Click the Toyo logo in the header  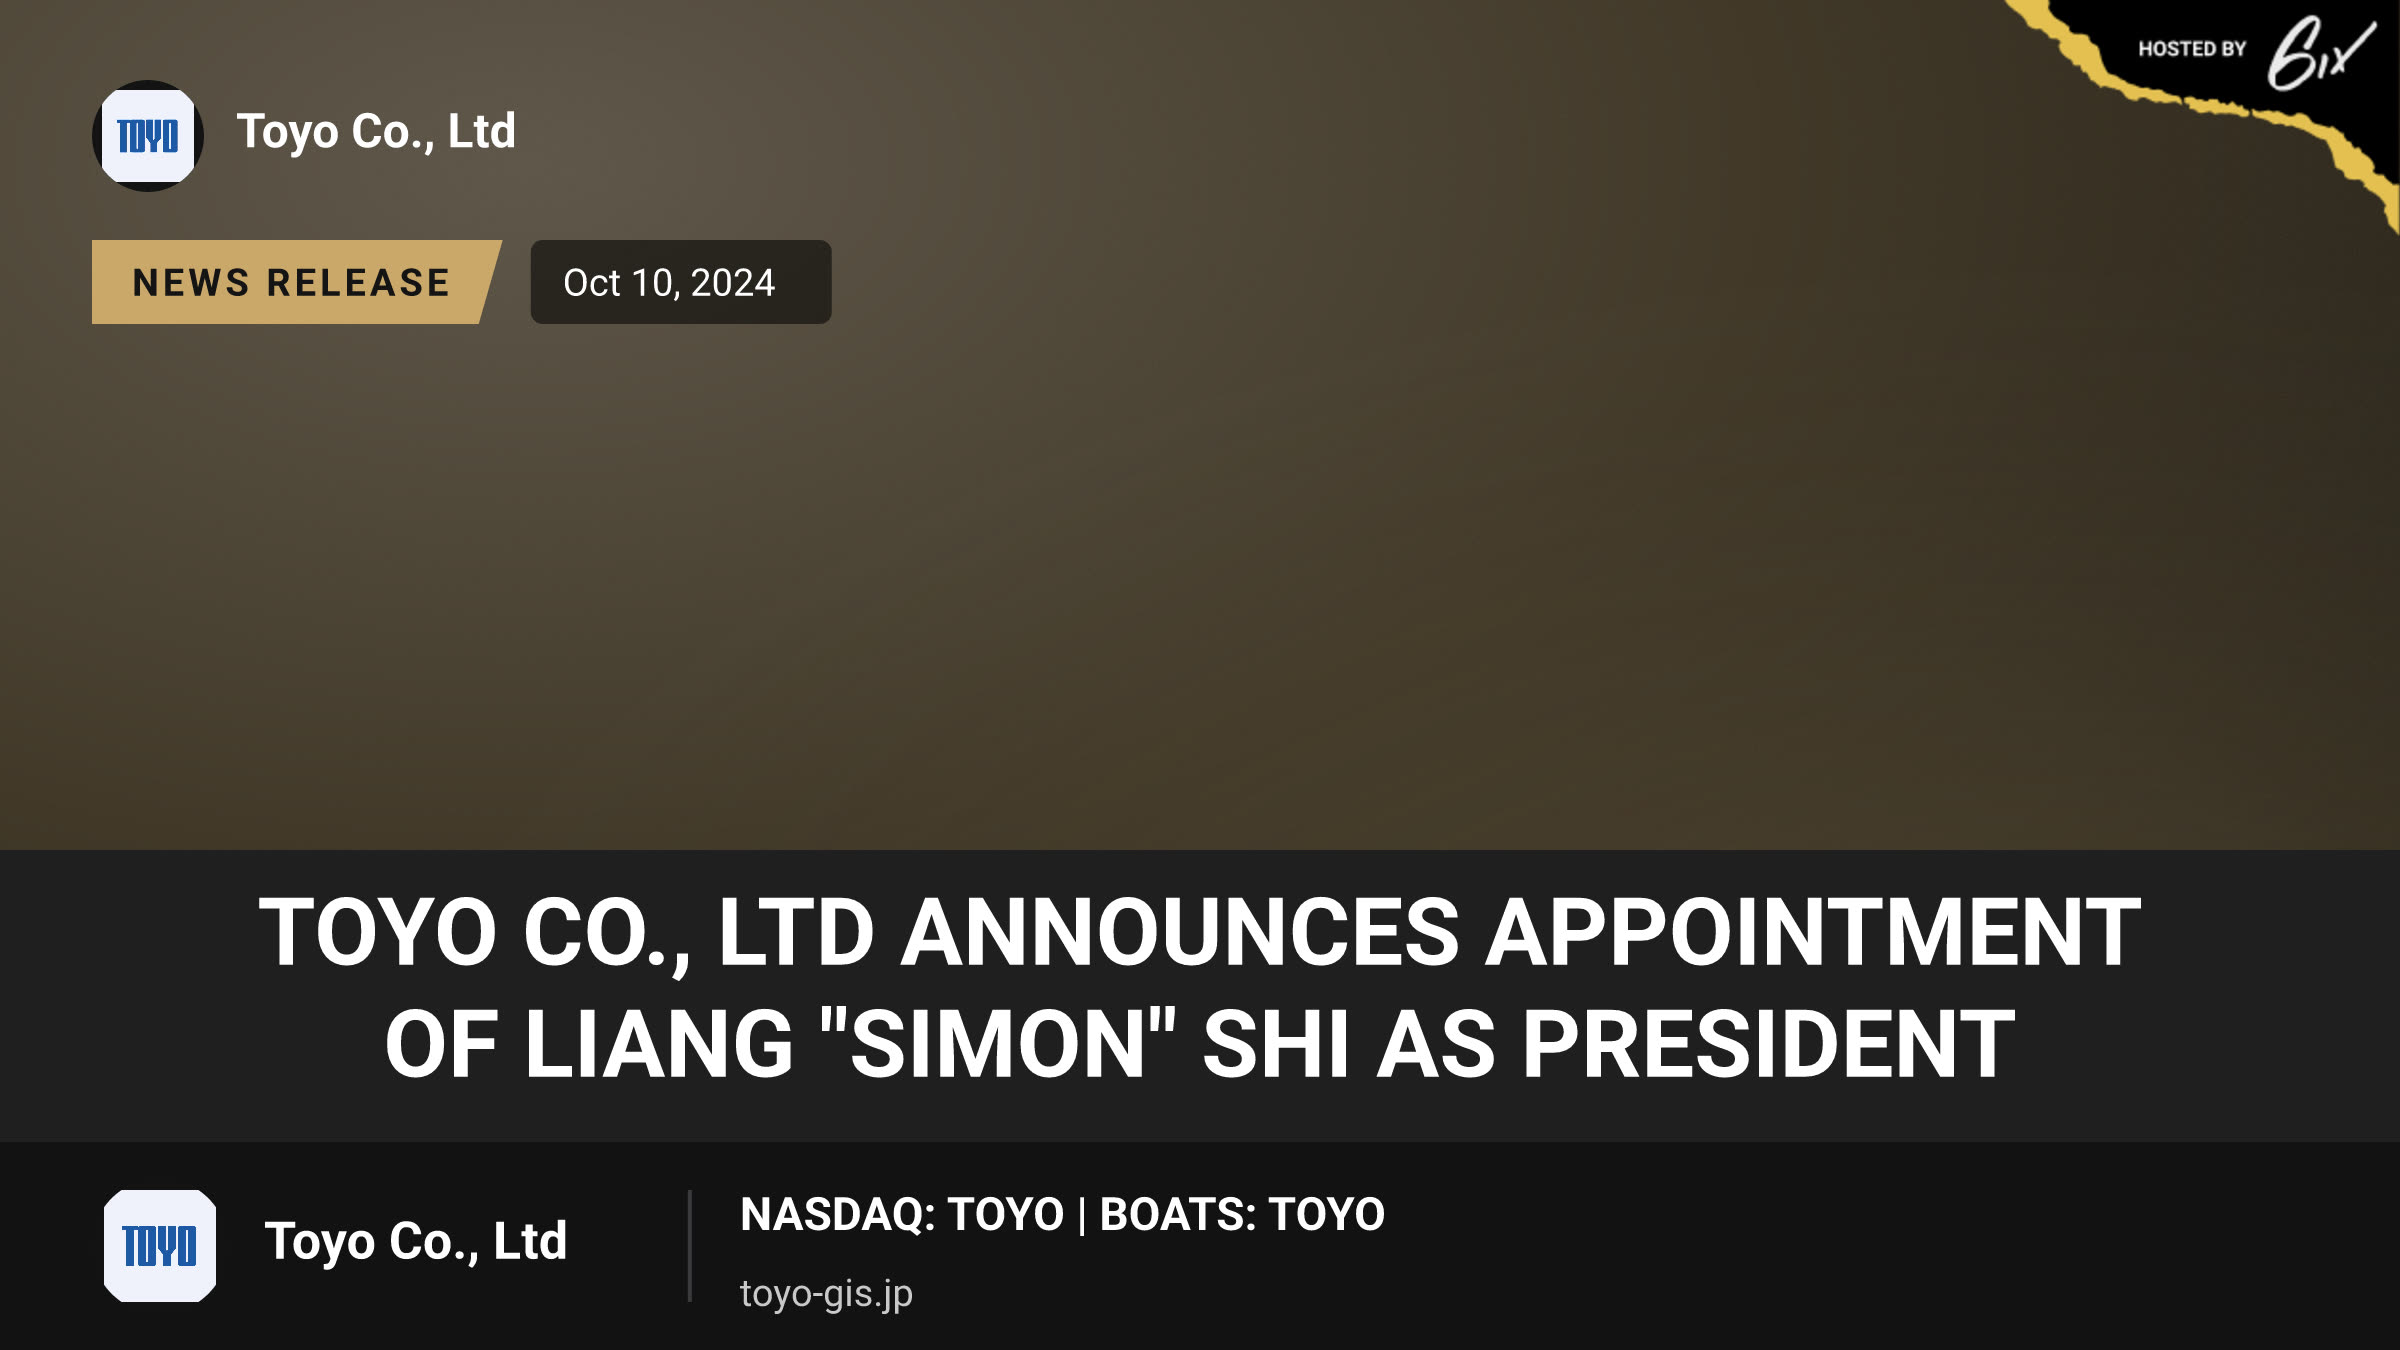pos(148,136)
